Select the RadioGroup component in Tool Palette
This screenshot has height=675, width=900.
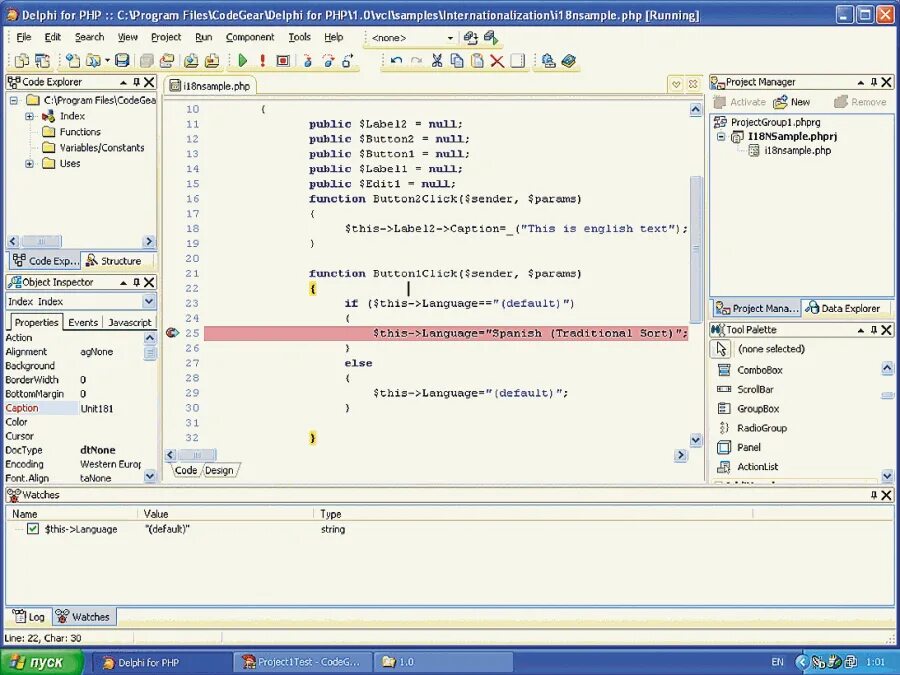click(x=762, y=428)
